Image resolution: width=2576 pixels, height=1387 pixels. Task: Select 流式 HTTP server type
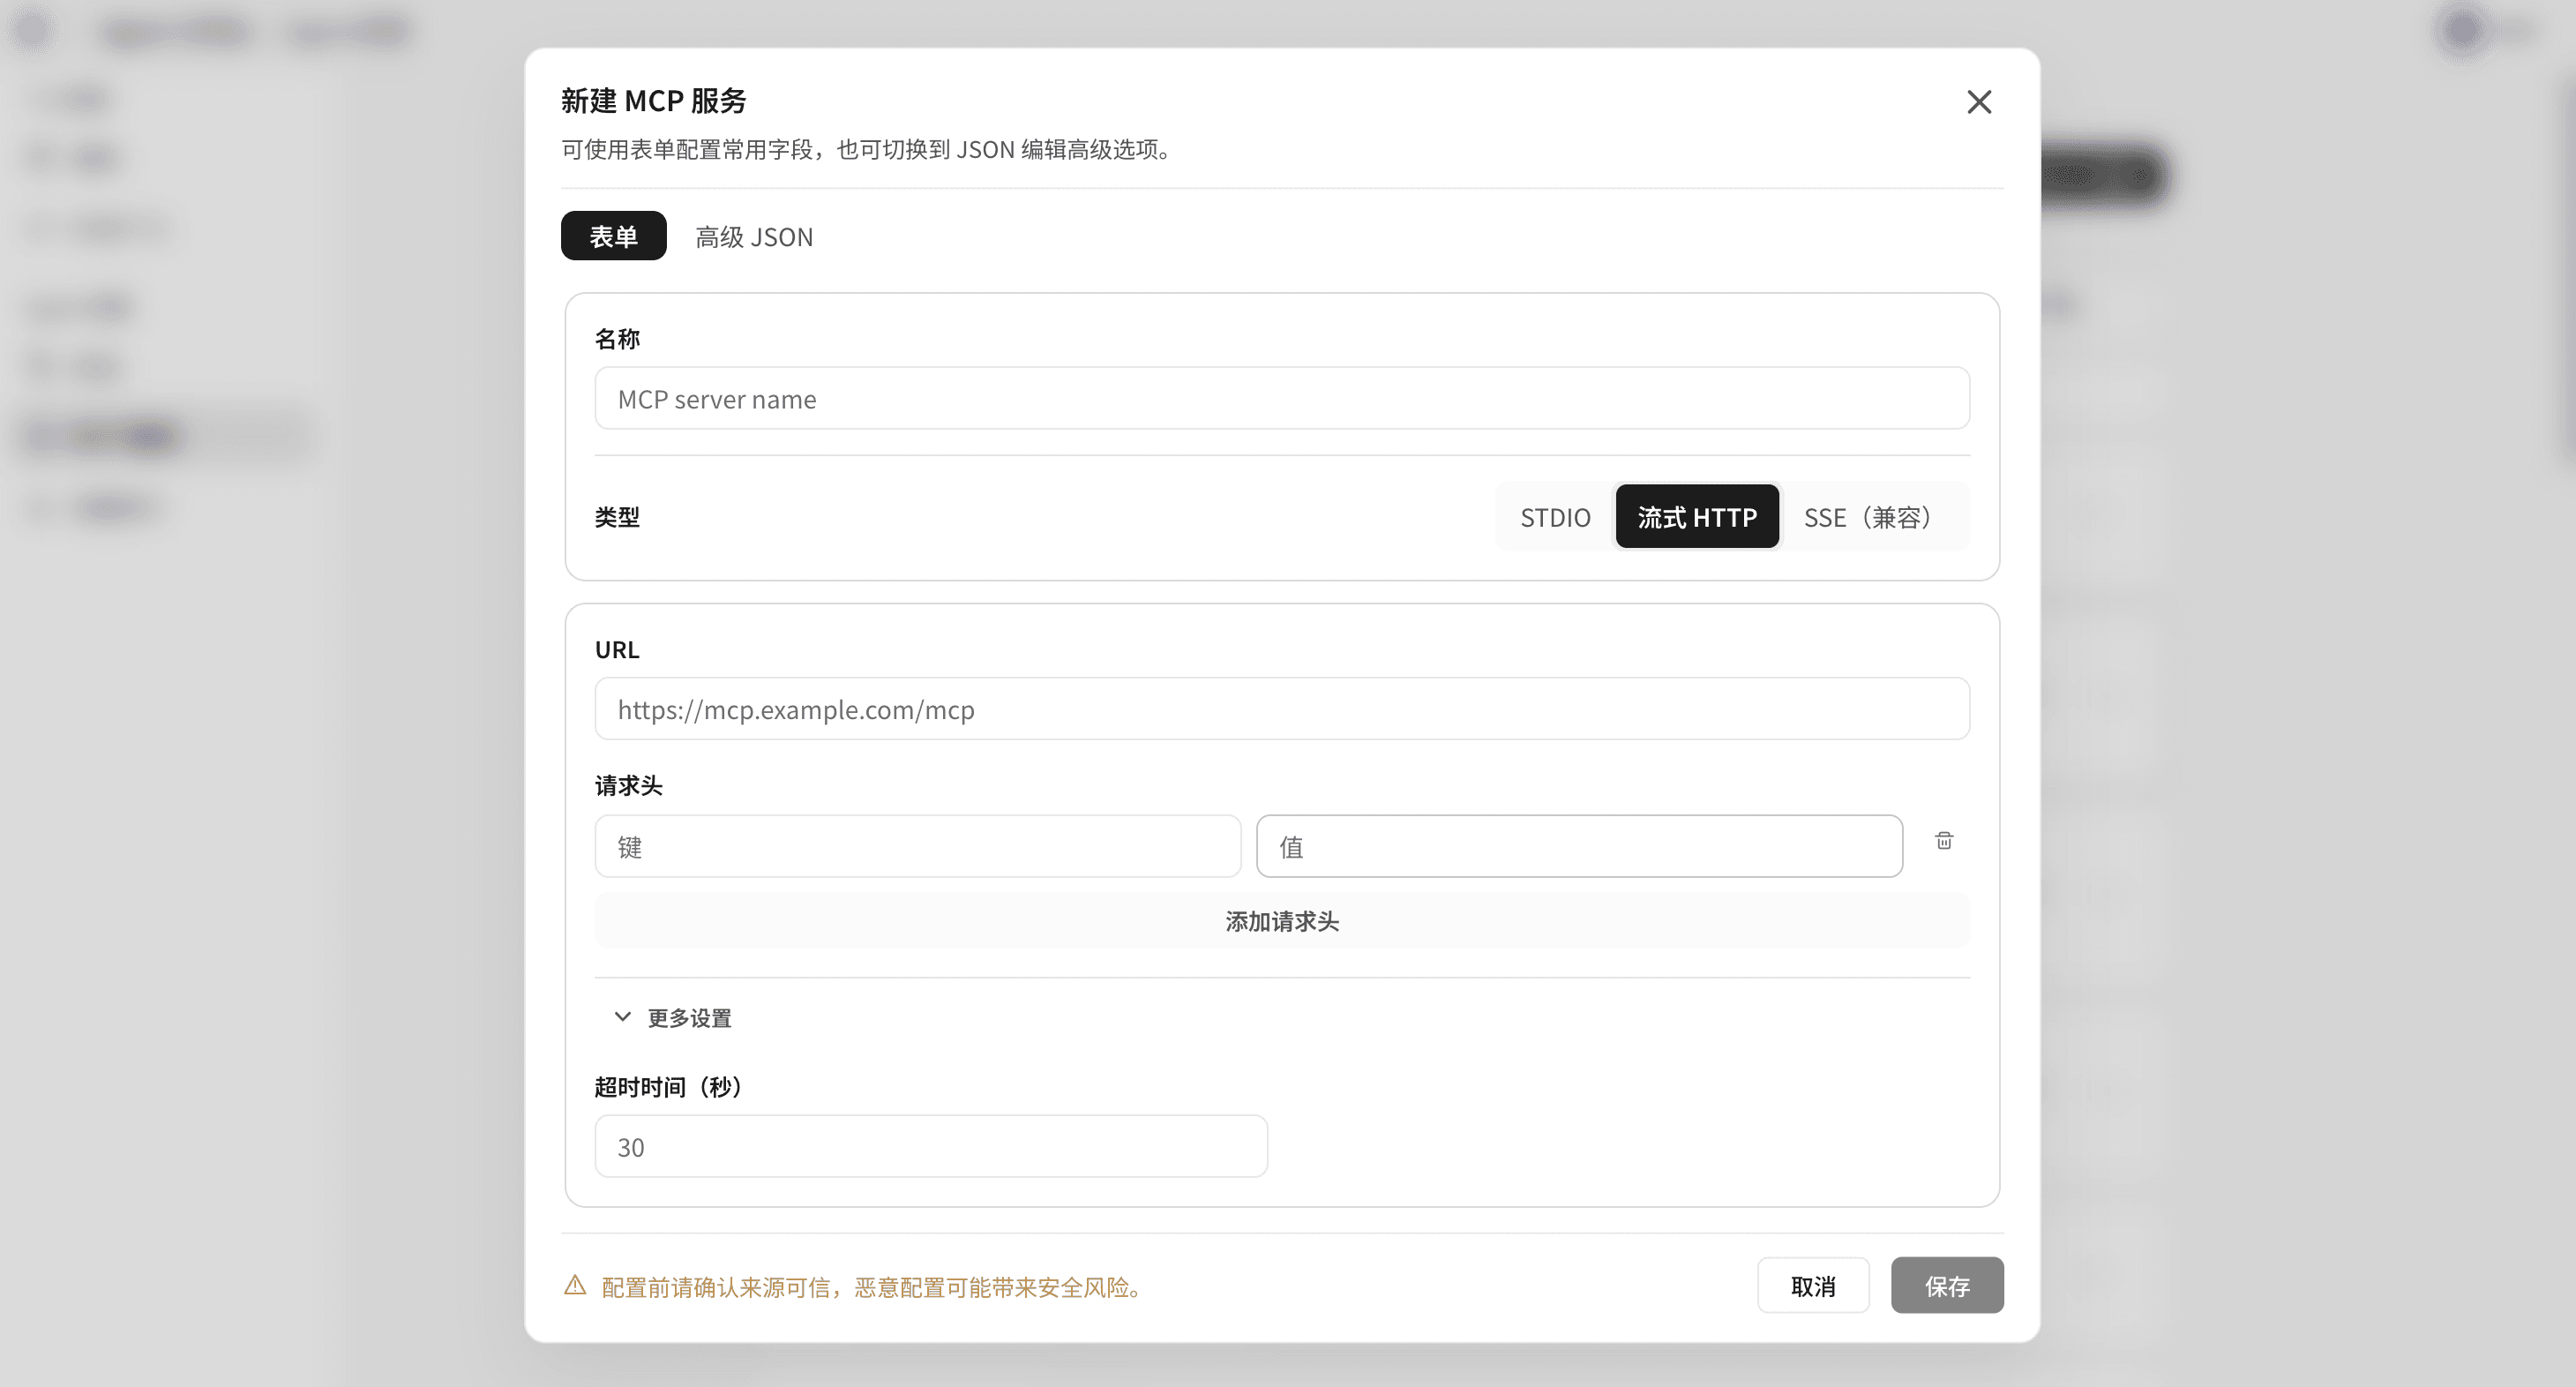[1697, 517]
